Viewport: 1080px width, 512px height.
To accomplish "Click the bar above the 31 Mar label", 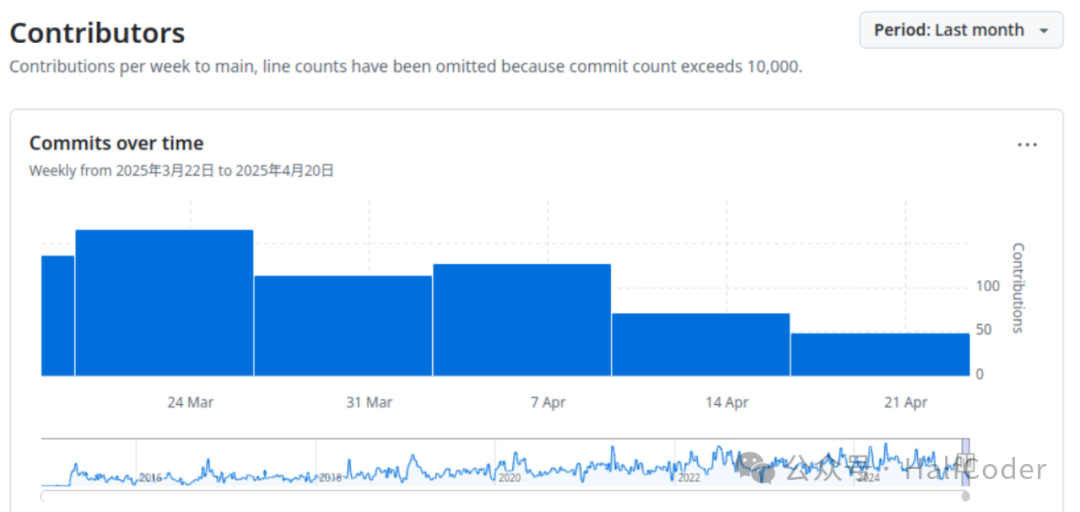I will (343, 326).
